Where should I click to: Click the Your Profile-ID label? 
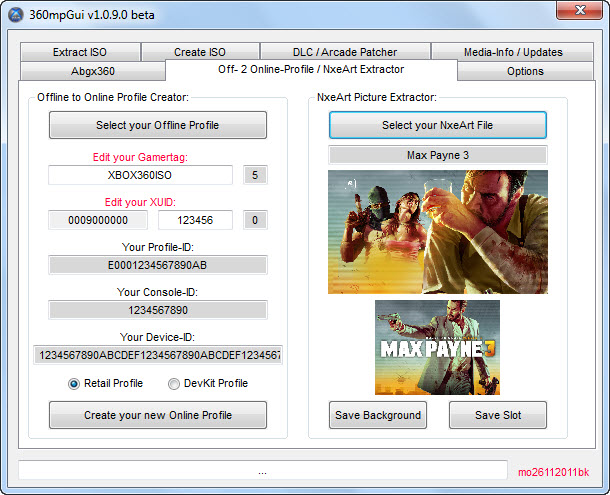tap(158, 247)
